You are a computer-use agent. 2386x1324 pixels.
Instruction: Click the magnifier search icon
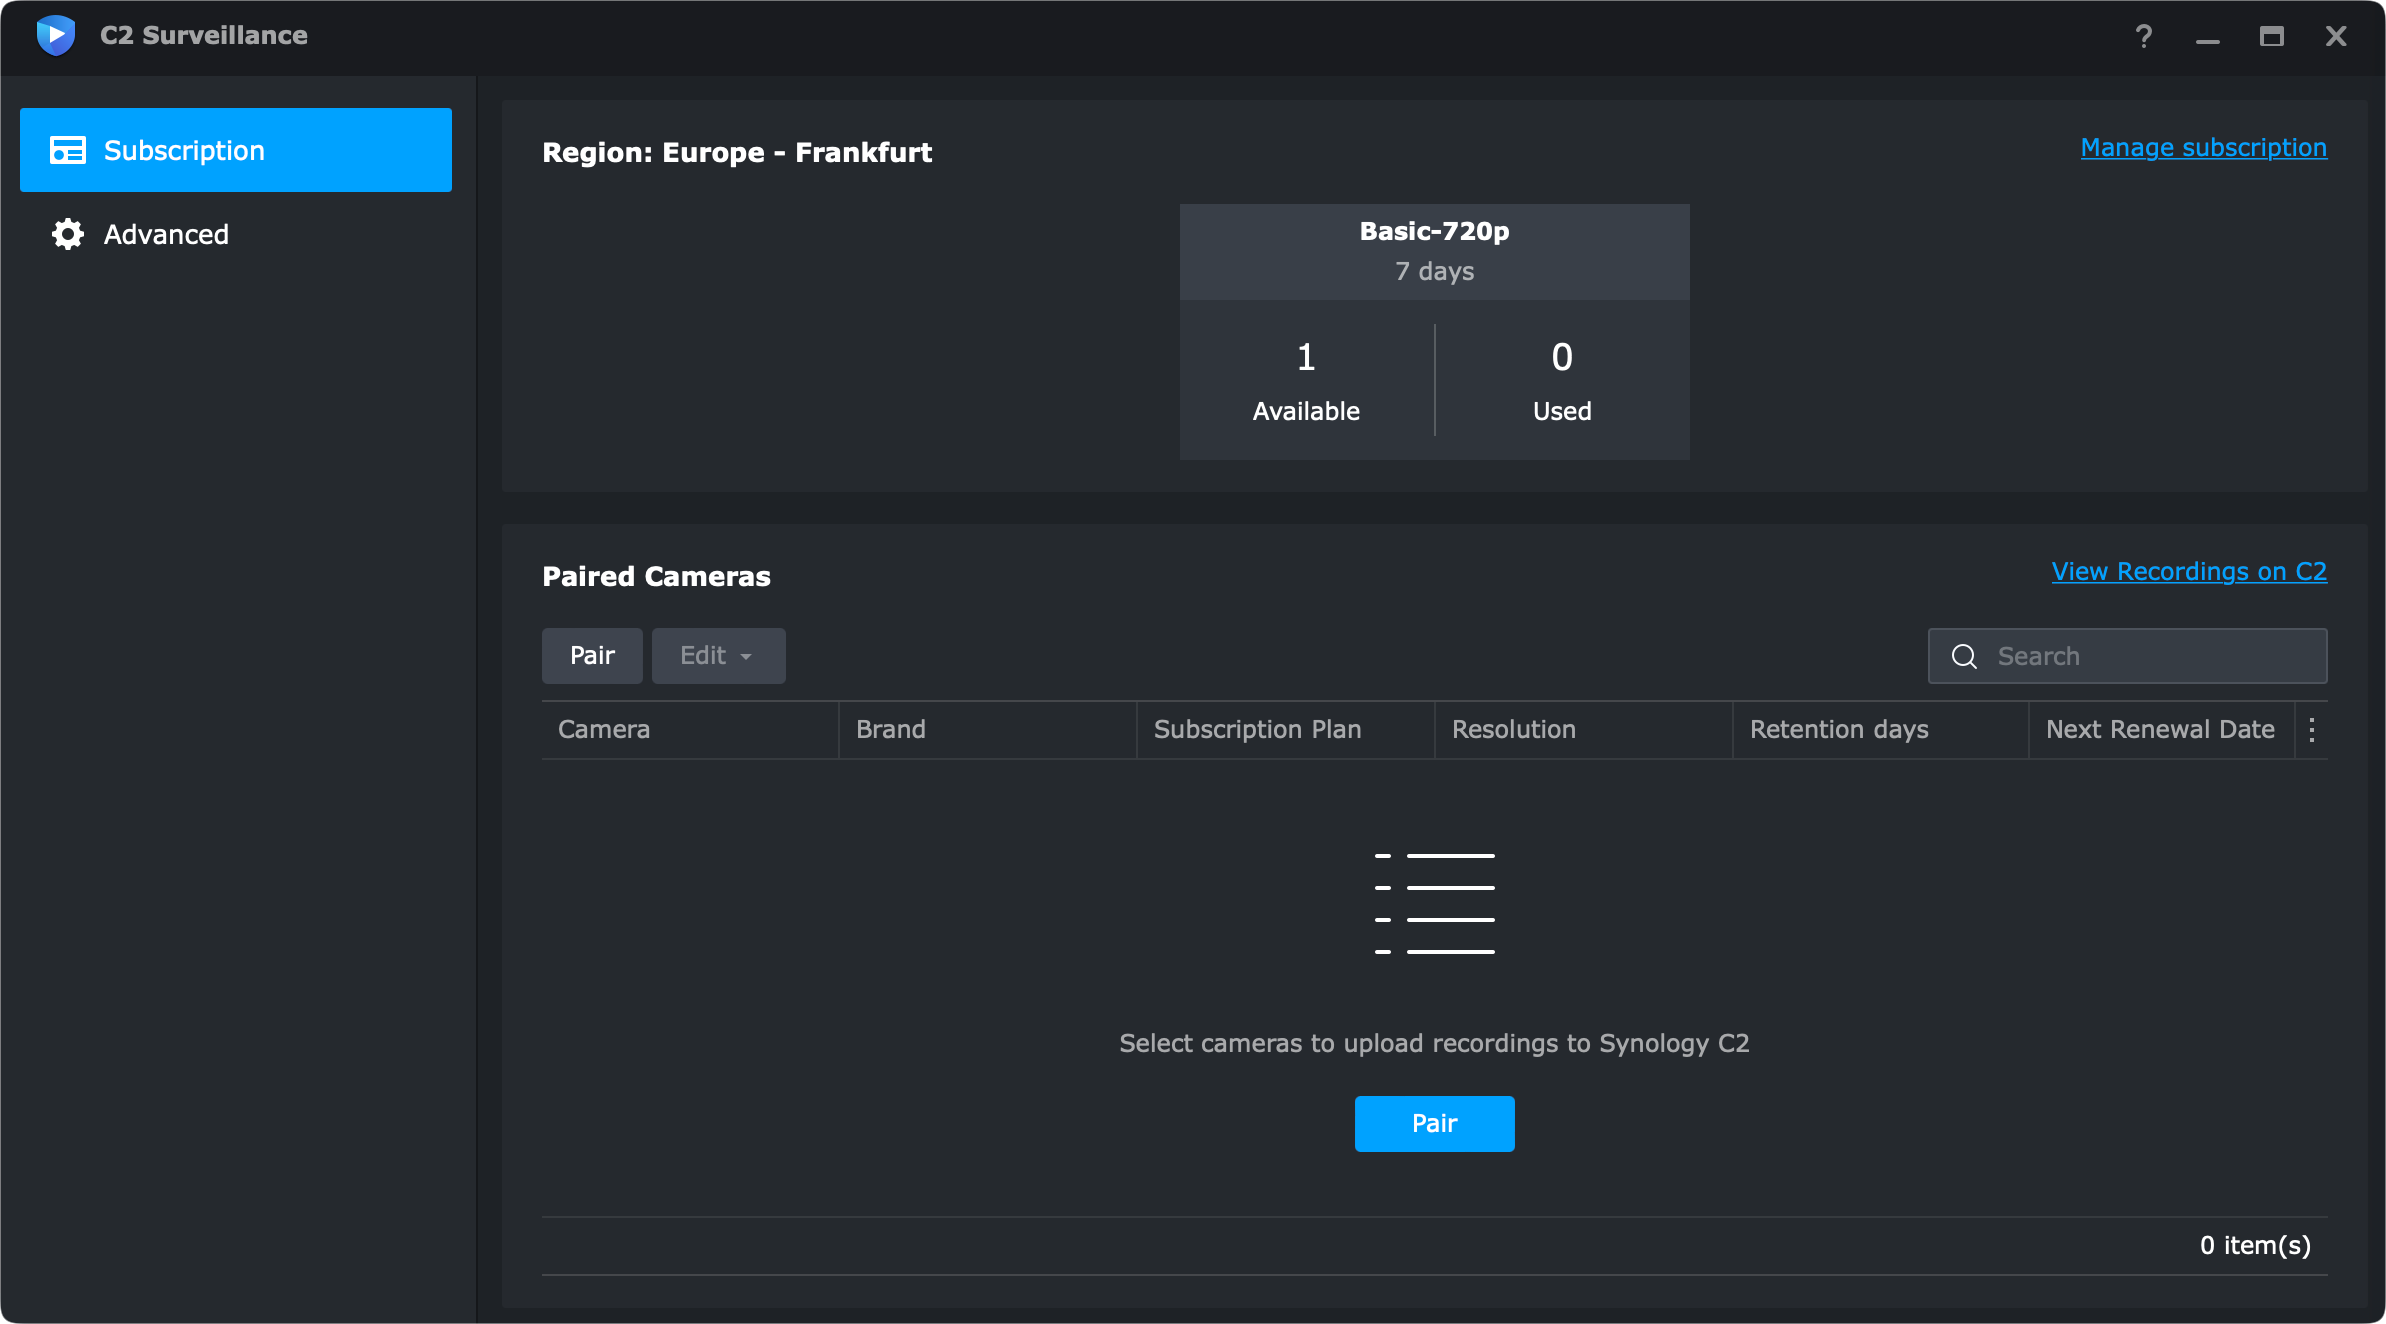(1964, 656)
